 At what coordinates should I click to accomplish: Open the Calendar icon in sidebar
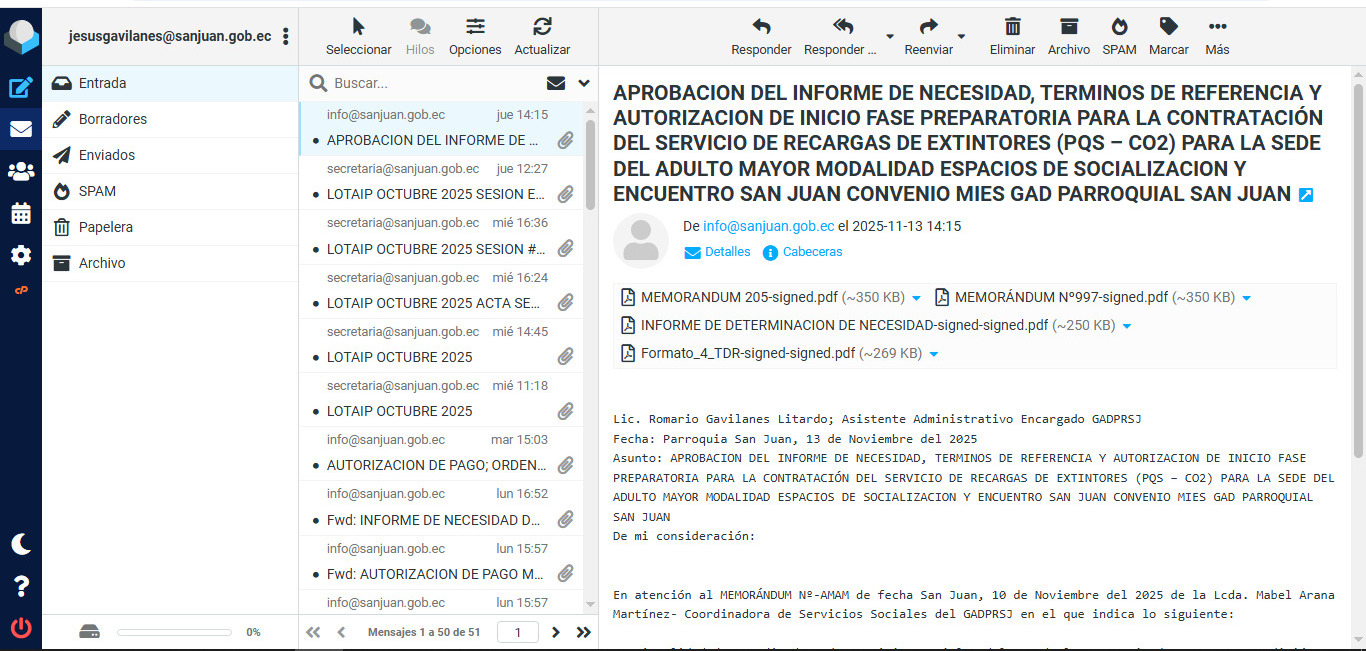click(21, 213)
